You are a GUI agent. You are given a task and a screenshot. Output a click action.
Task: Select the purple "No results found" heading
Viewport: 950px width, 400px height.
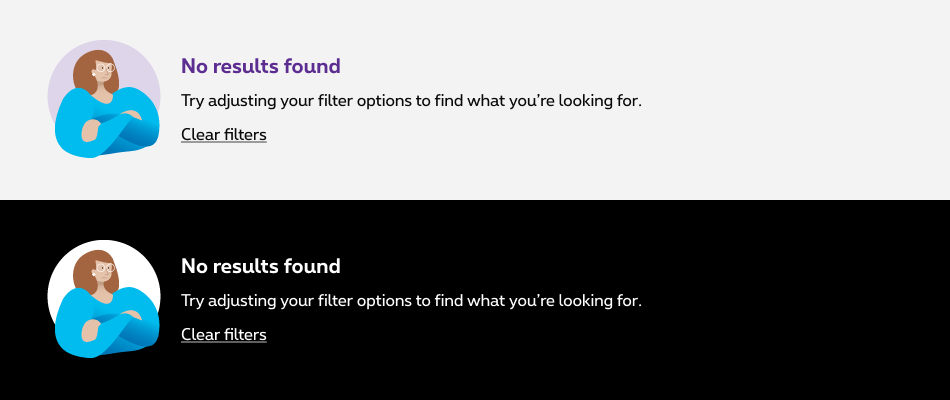260,66
